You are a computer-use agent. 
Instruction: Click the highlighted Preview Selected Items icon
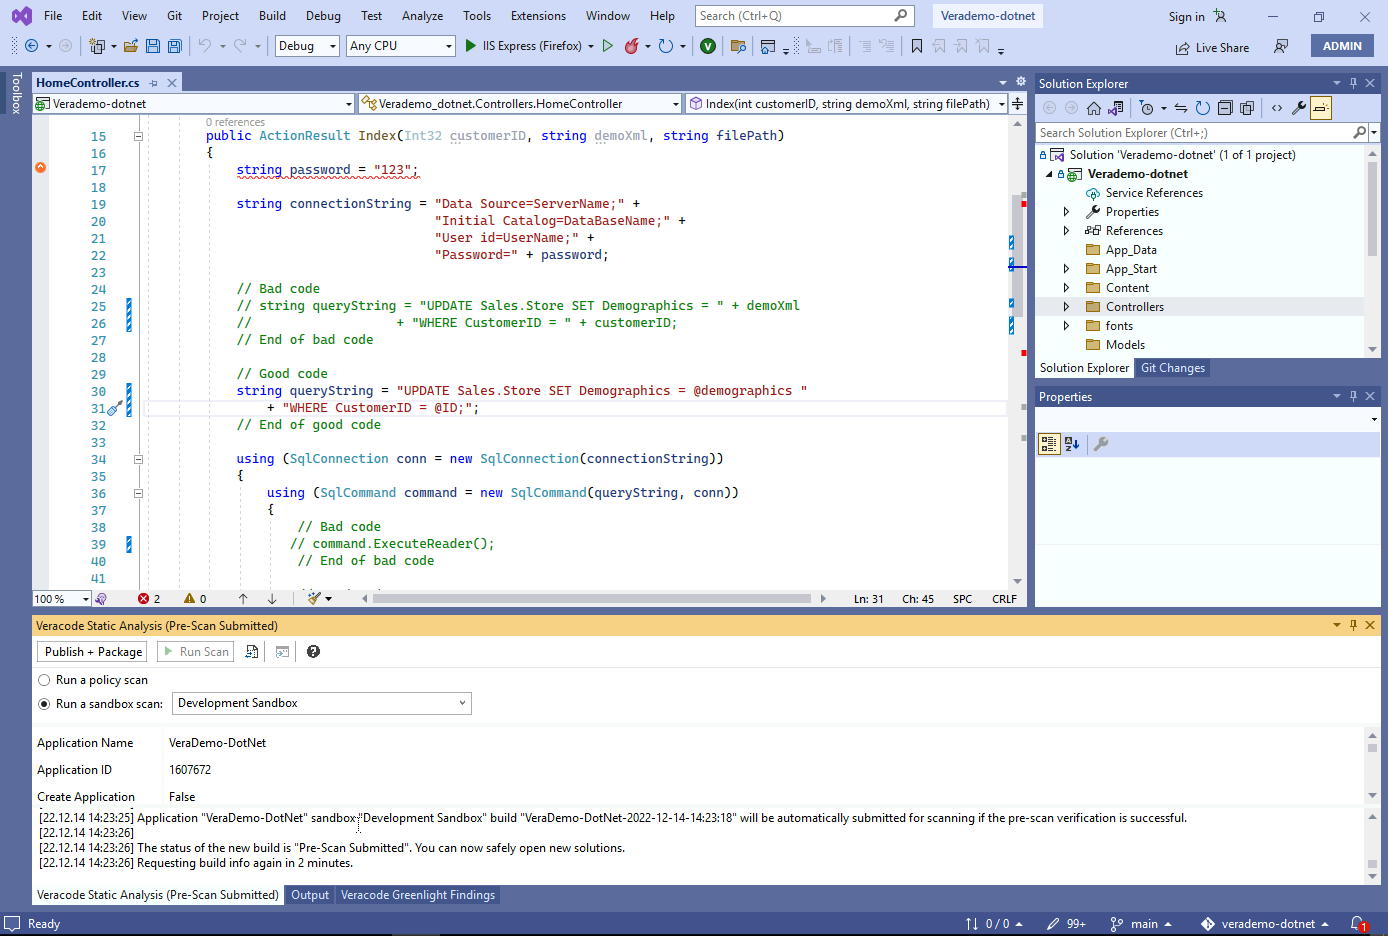(1321, 108)
